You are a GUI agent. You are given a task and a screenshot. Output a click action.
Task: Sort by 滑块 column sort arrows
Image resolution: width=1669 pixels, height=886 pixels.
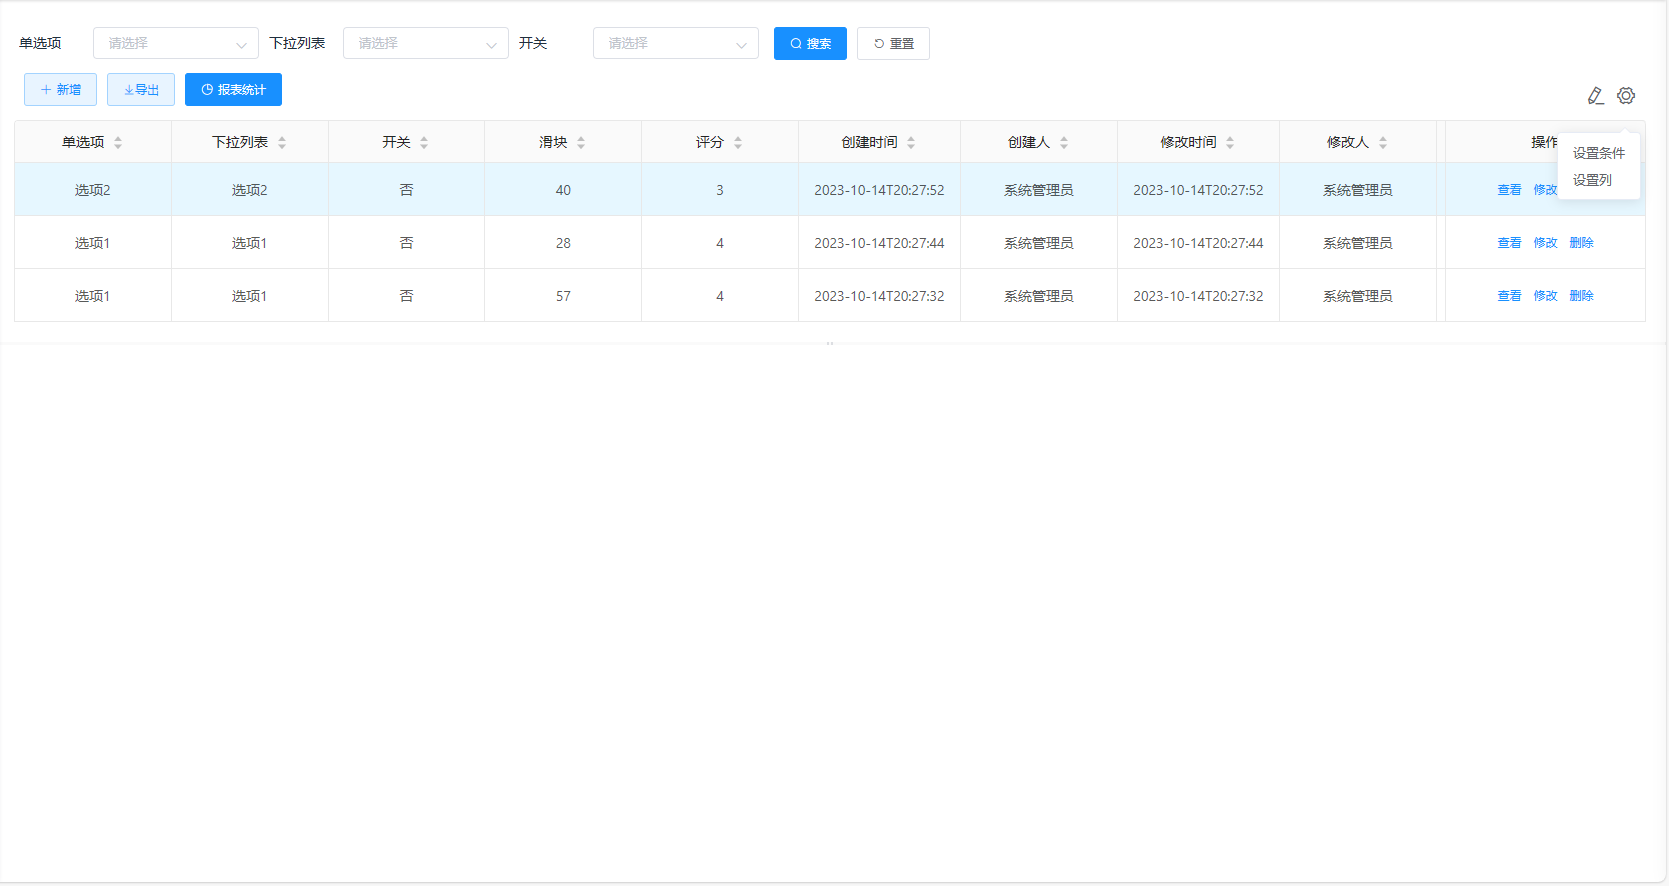581,143
